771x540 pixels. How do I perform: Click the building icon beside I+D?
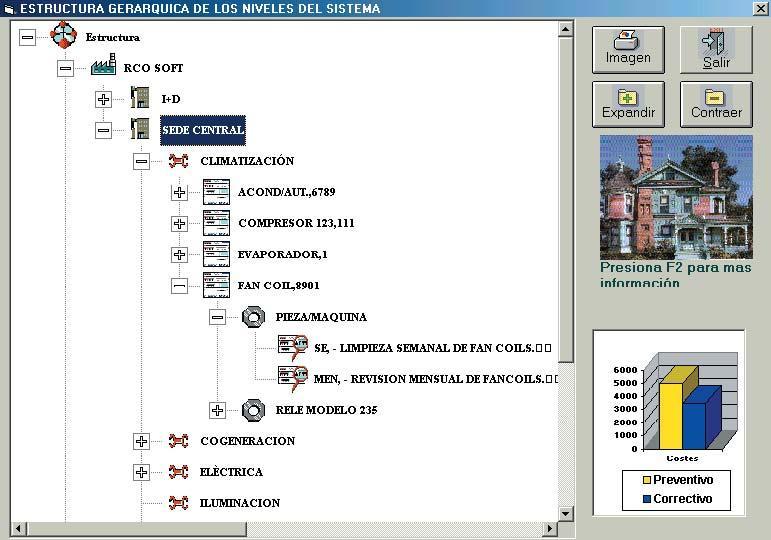pyautogui.click(x=140, y=99)
